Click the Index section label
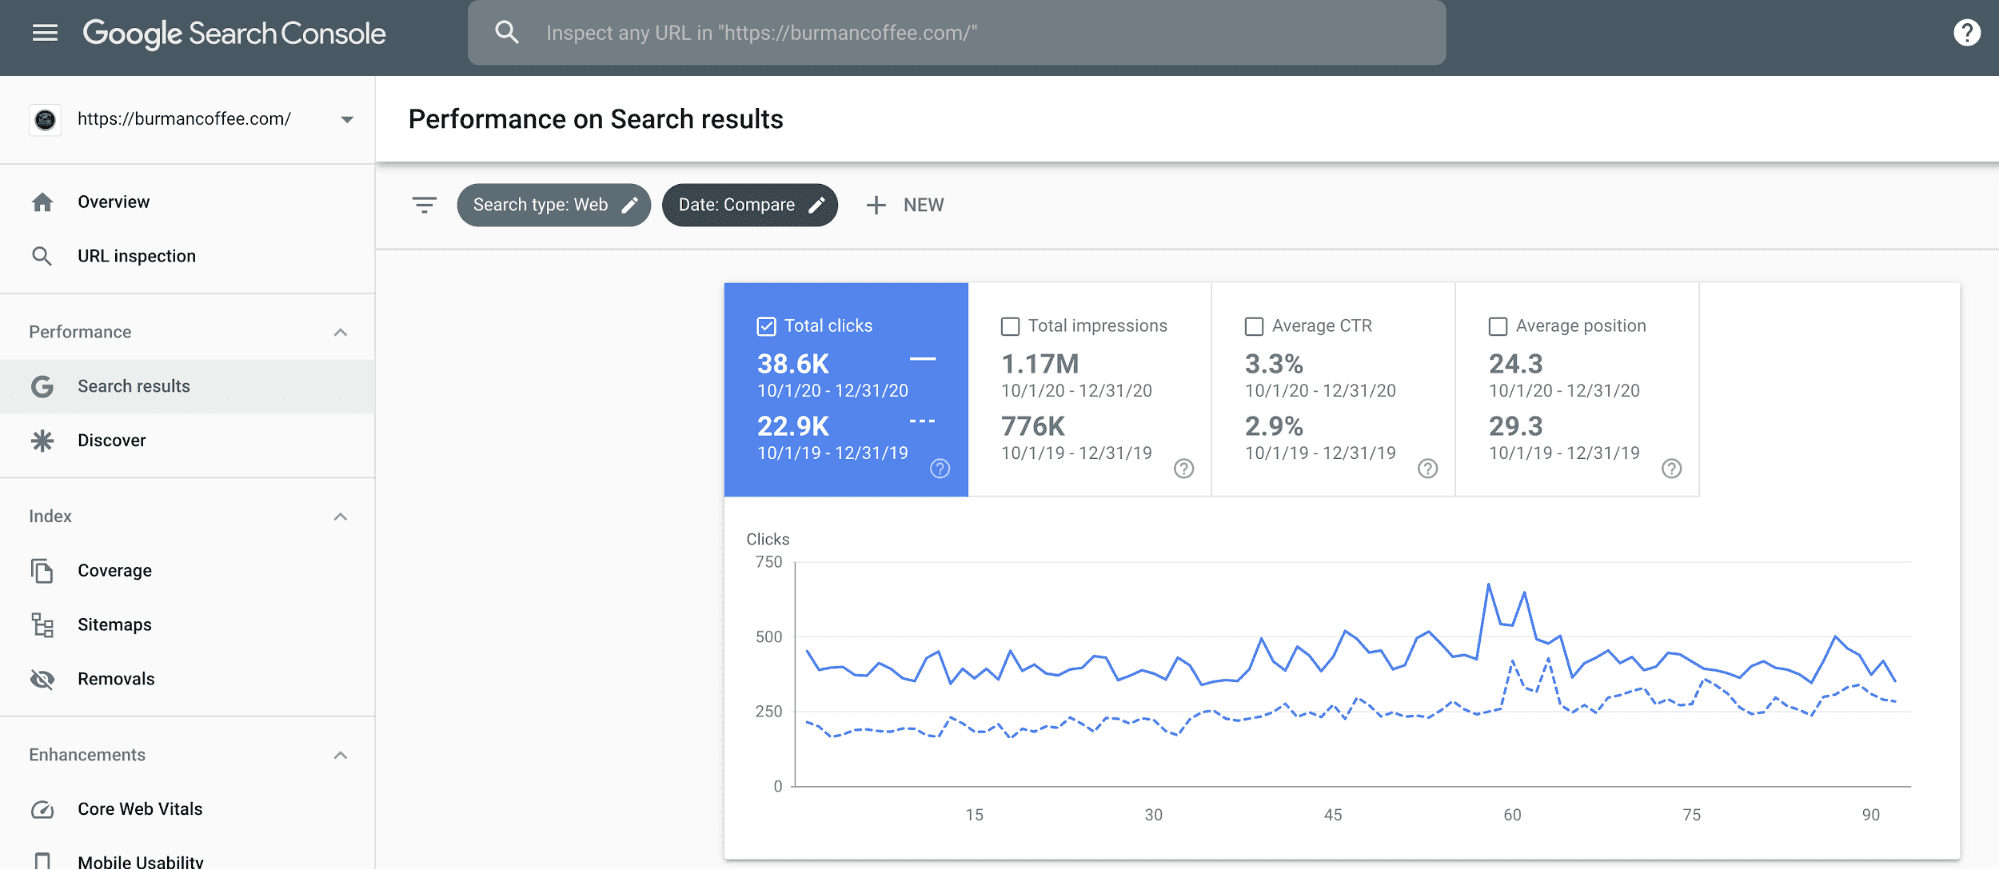1999x870 pixels. [50, 516]
